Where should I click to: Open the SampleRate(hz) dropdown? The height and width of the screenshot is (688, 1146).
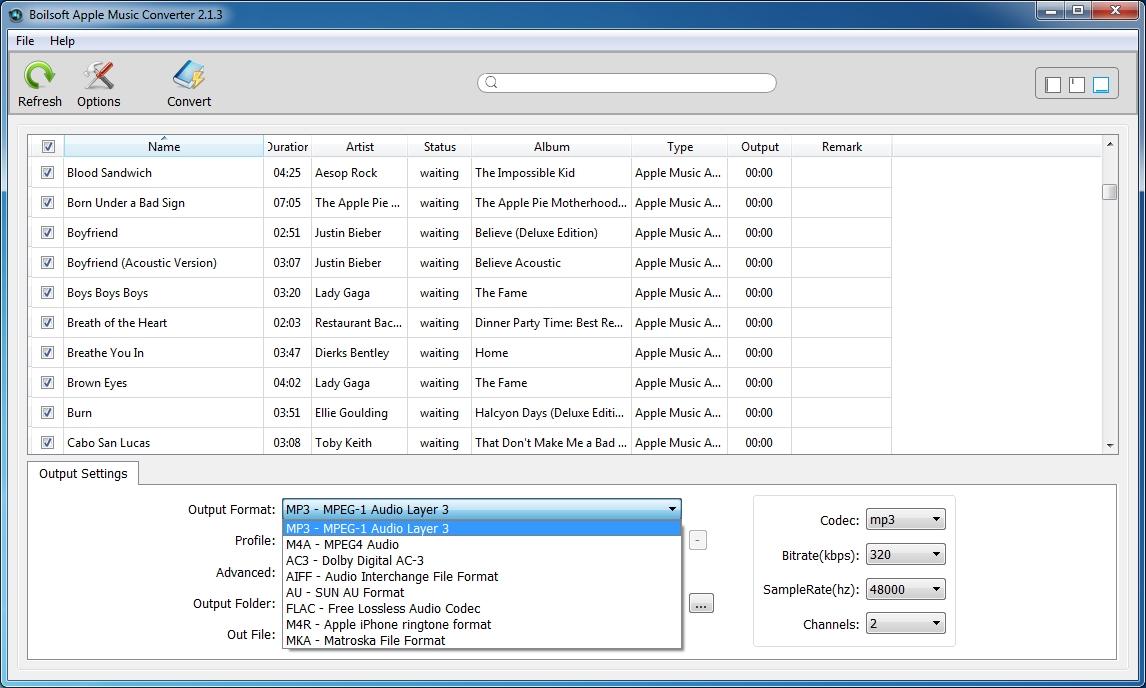(x=906, y=589)
